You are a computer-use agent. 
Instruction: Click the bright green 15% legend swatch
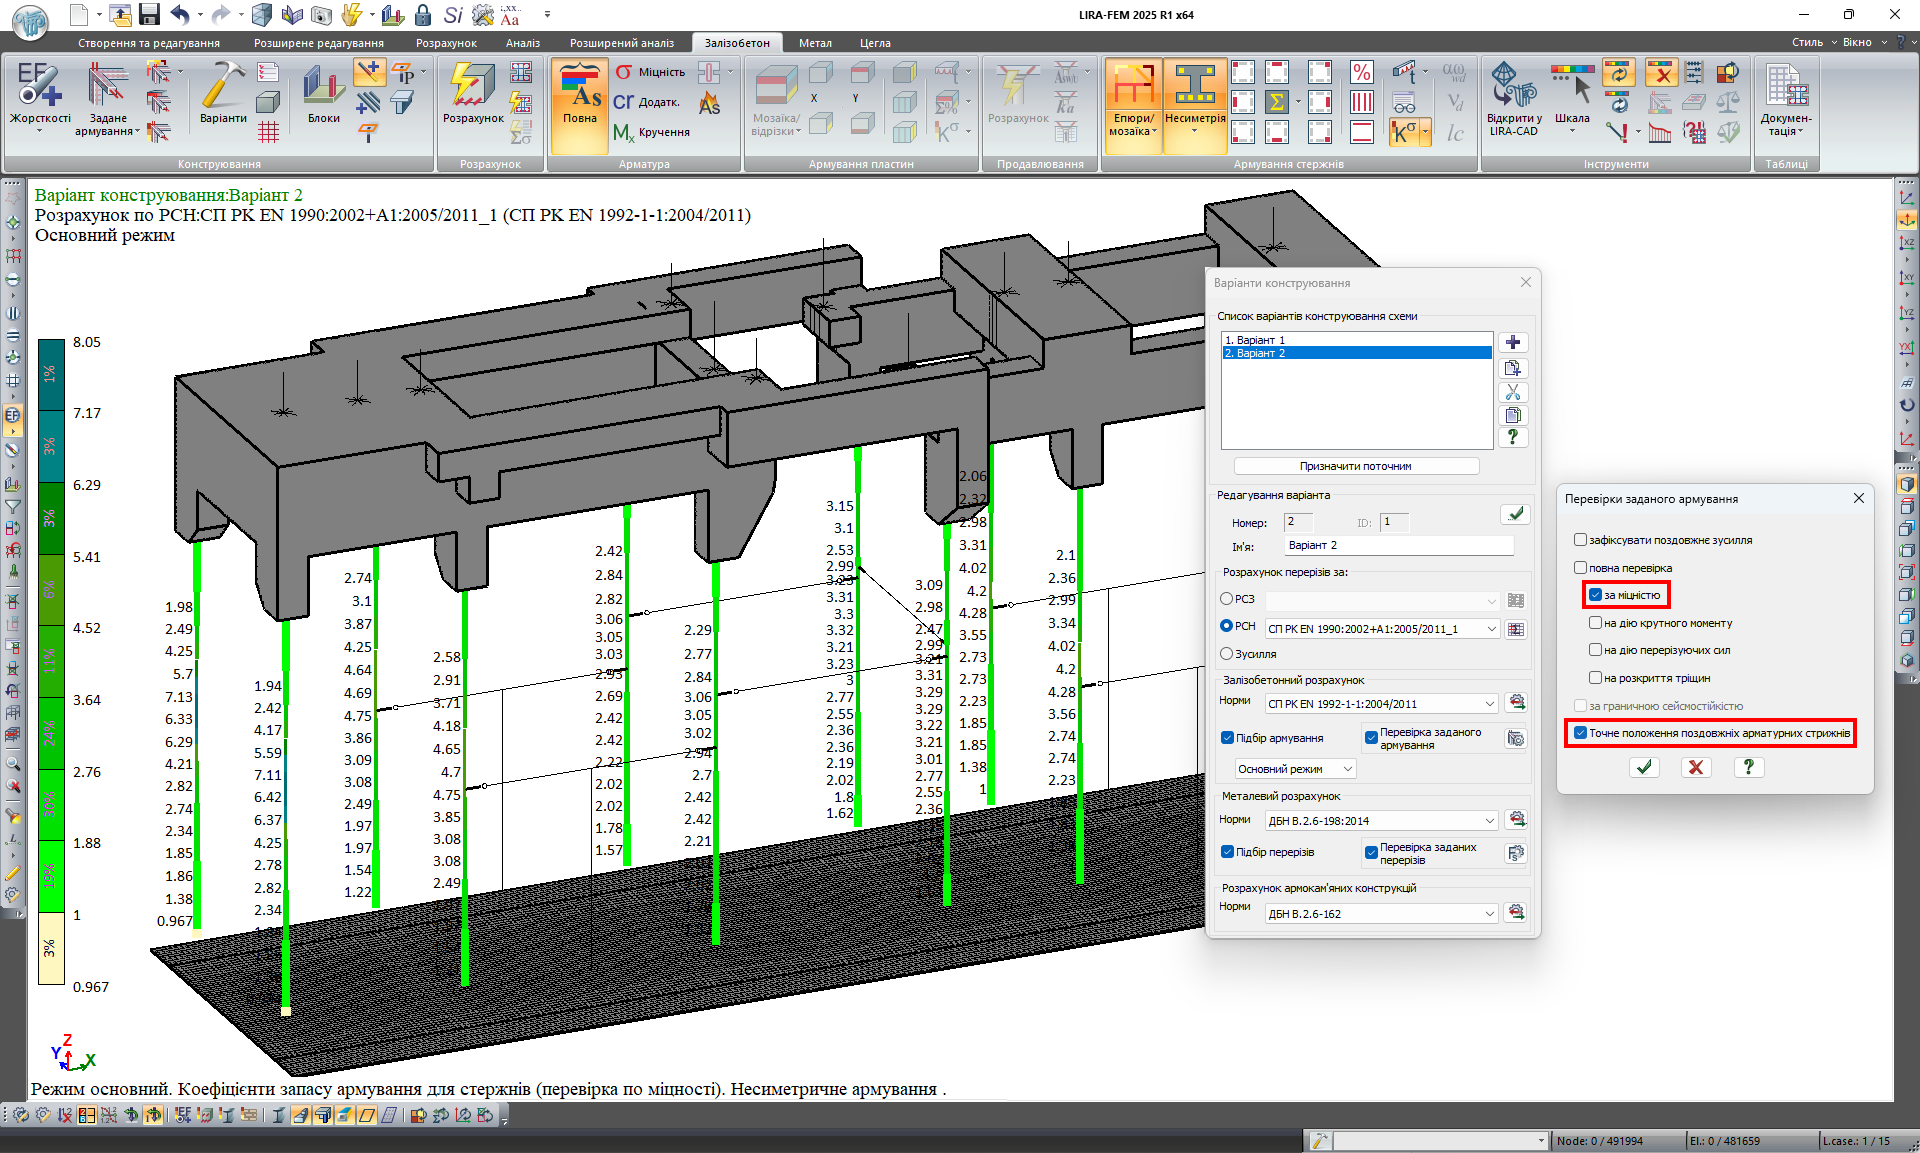pyautogui.click(x=51, y=875)
